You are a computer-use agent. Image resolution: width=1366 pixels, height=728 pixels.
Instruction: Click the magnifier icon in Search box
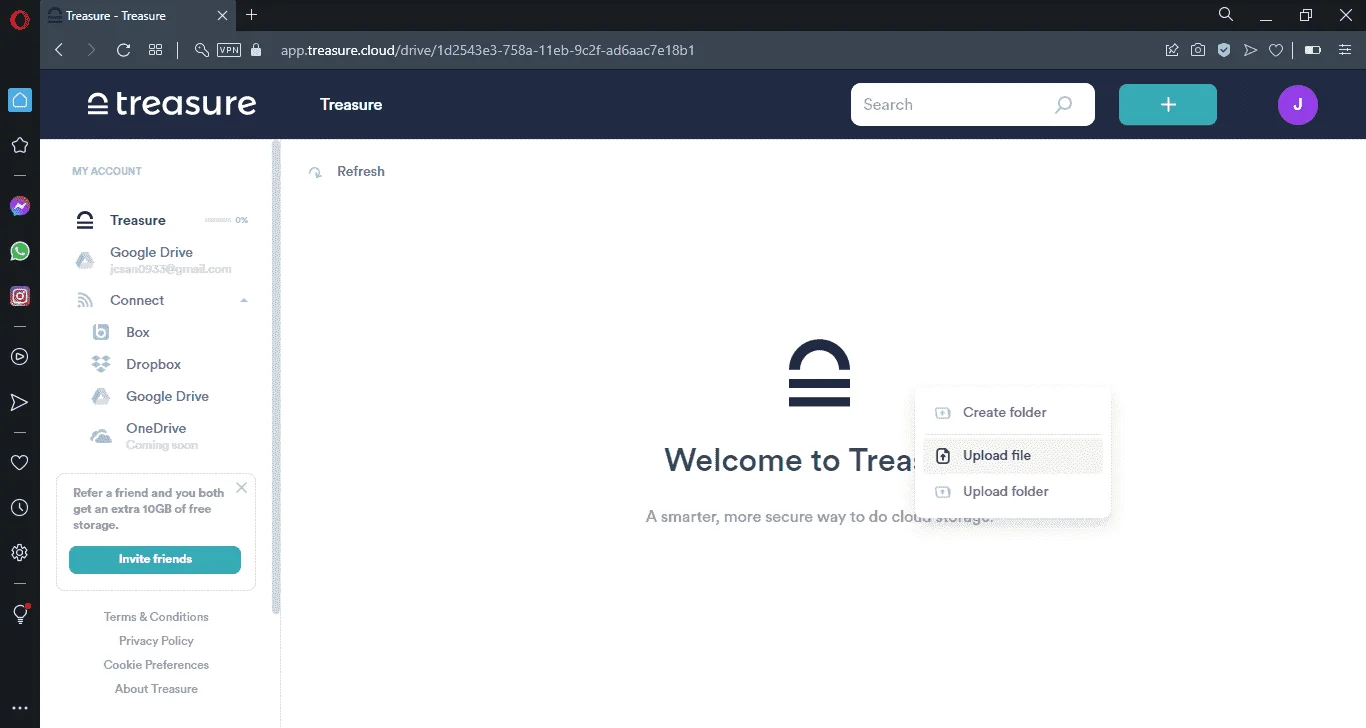click(x=1063, y=104)
